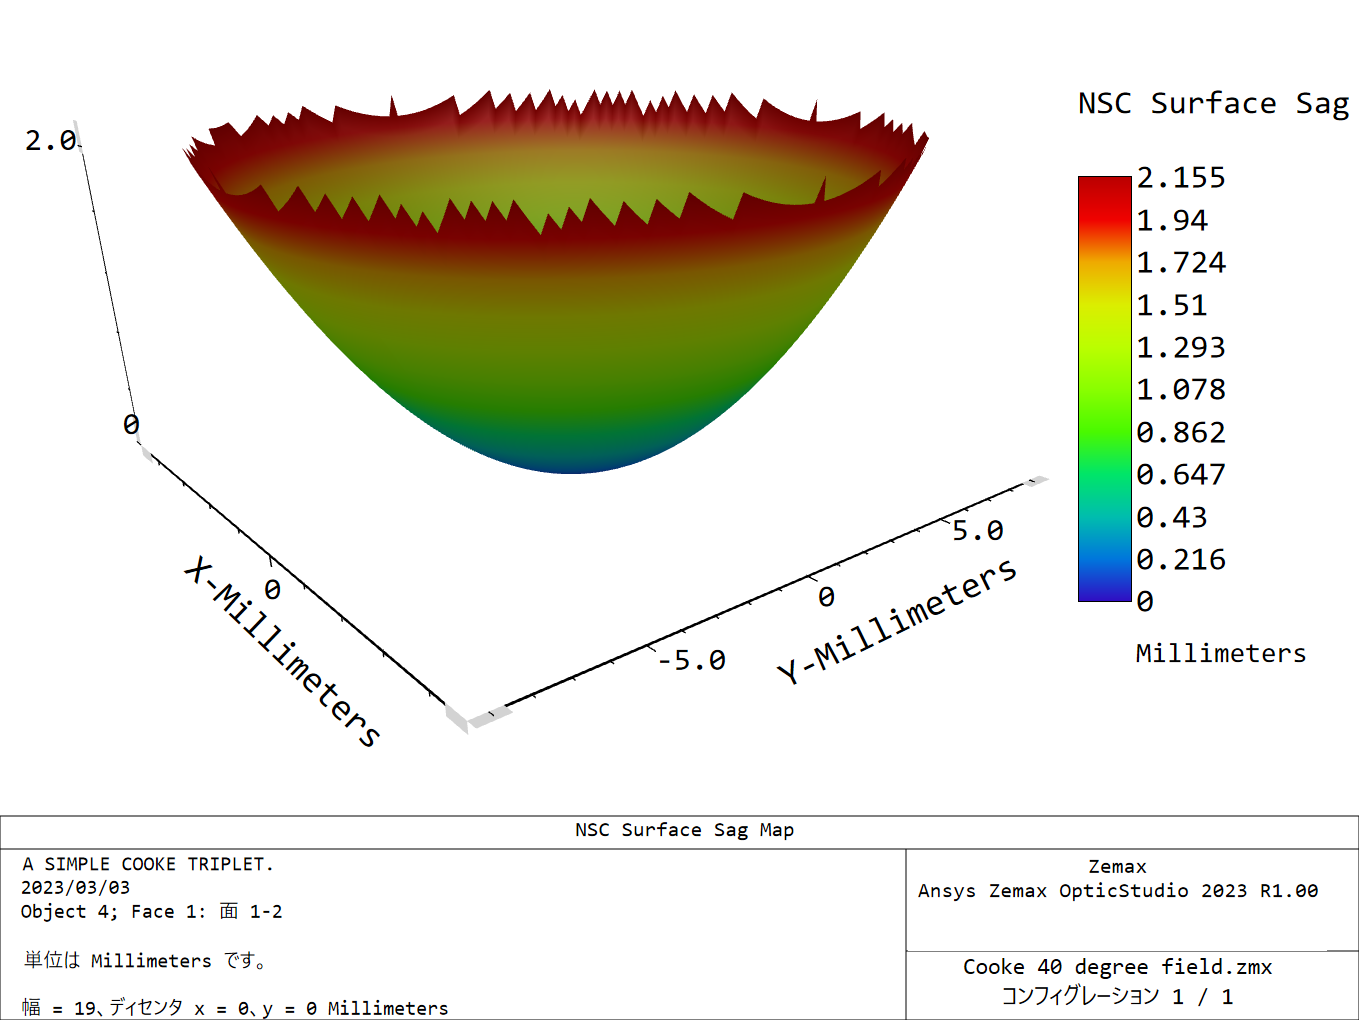Click the 1.293 legend value
This screenshot has height=1020, width=1359.
[1181, 347]
